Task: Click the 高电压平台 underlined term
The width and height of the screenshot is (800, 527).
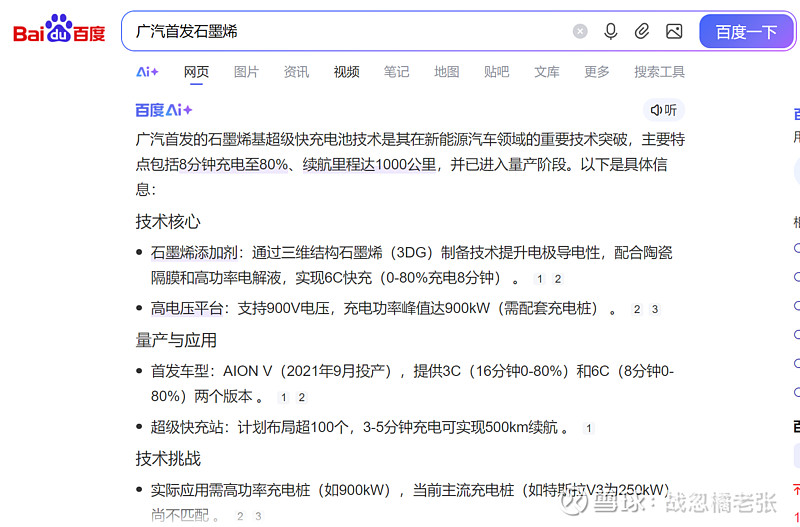Action: click(x=187, y=309)
